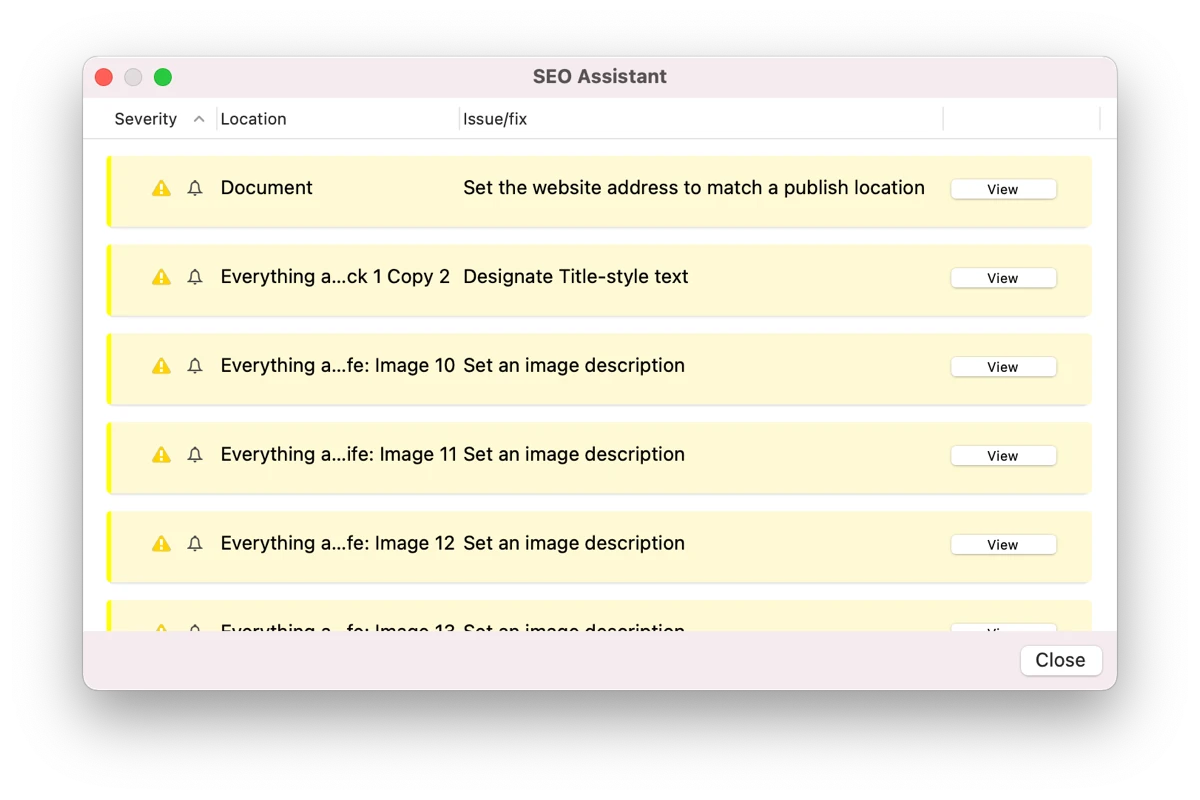
Task: Click the green zoom window button
Action: [163, 77]
